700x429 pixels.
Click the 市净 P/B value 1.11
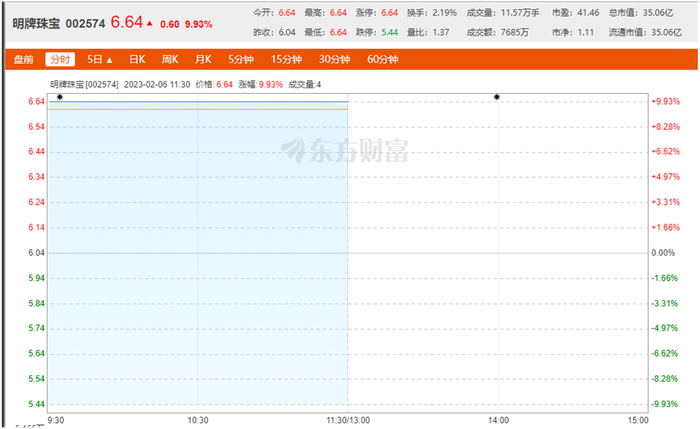[x=586, y=33]
